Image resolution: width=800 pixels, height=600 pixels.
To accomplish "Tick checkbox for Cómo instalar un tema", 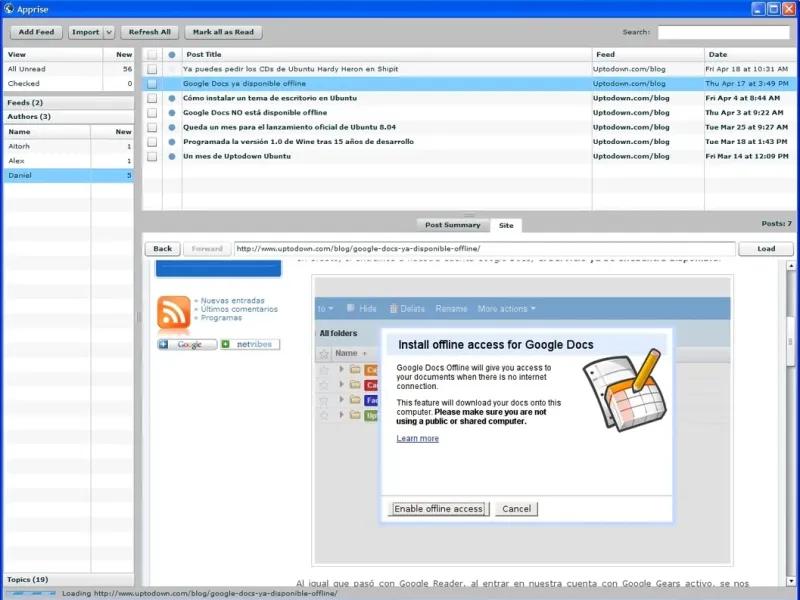I will pos(152,98).
